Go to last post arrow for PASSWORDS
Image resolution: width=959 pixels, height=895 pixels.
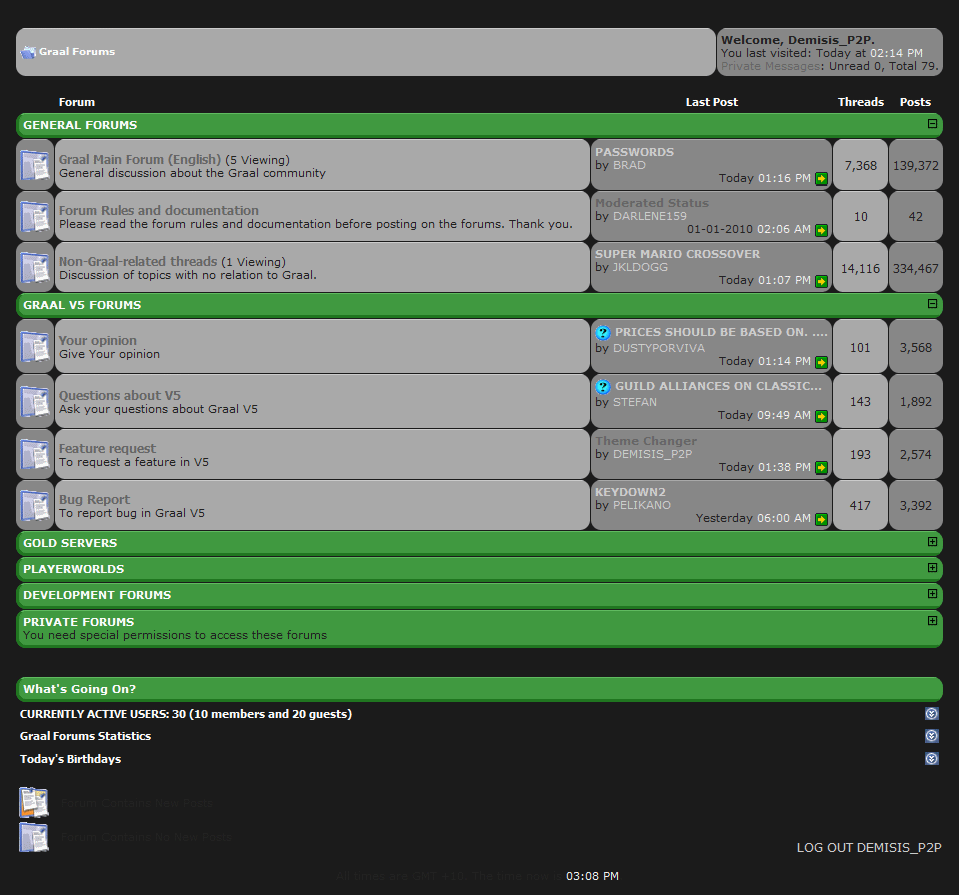tap(821, 179)
